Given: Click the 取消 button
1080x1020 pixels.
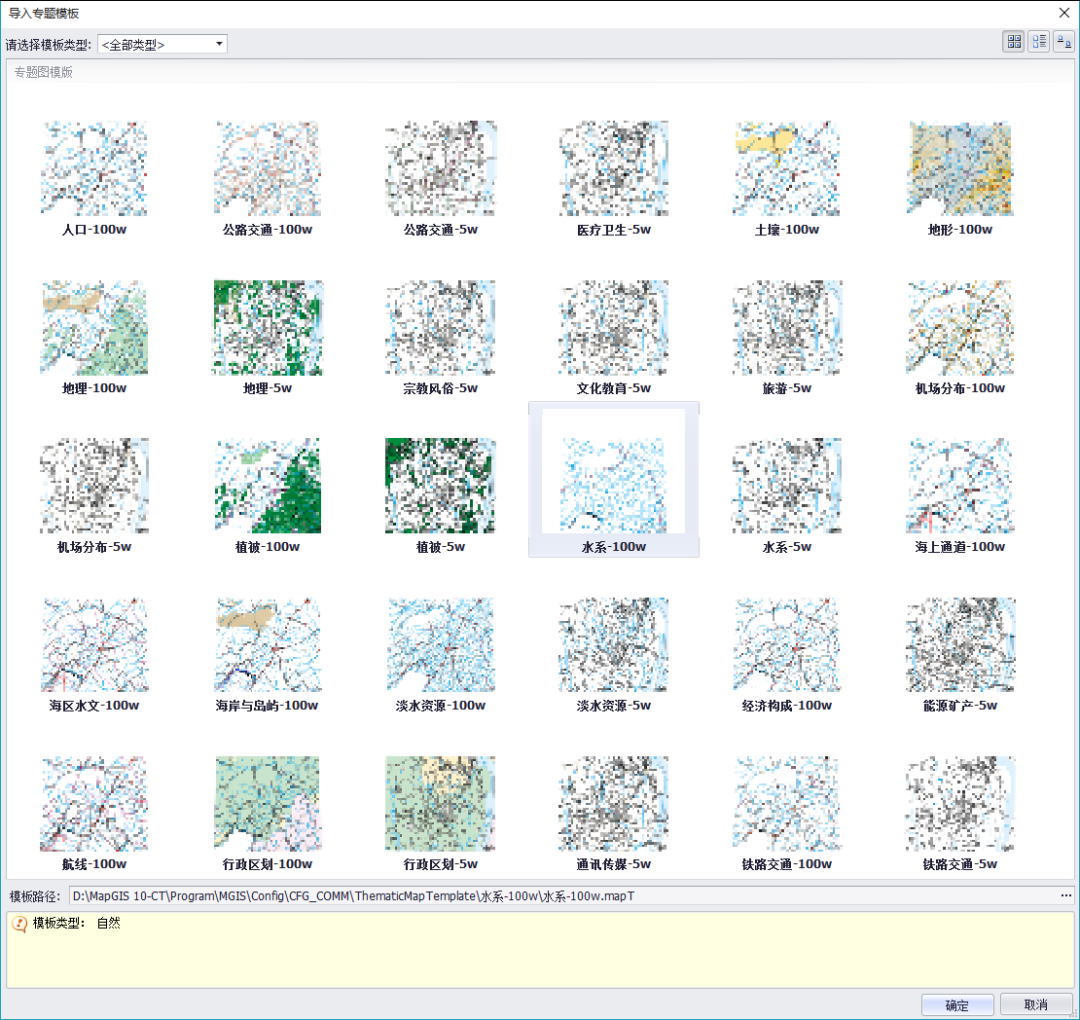Looking at the screenshot, I should [x=1036, y=1004].
